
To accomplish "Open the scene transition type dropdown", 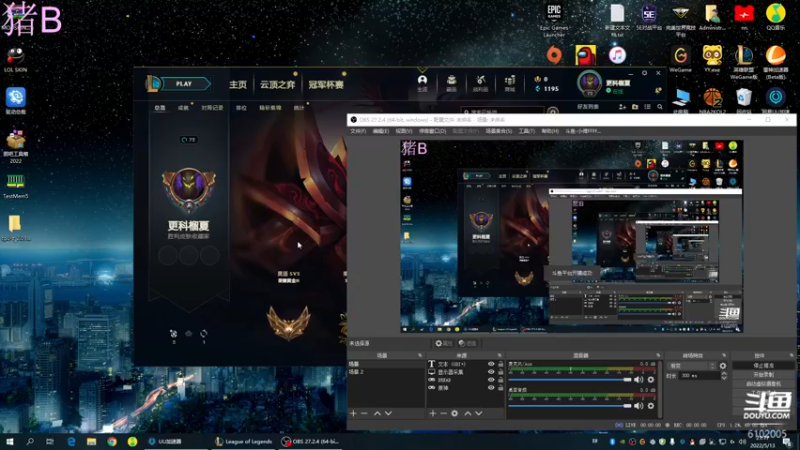I will pos(691,366).
